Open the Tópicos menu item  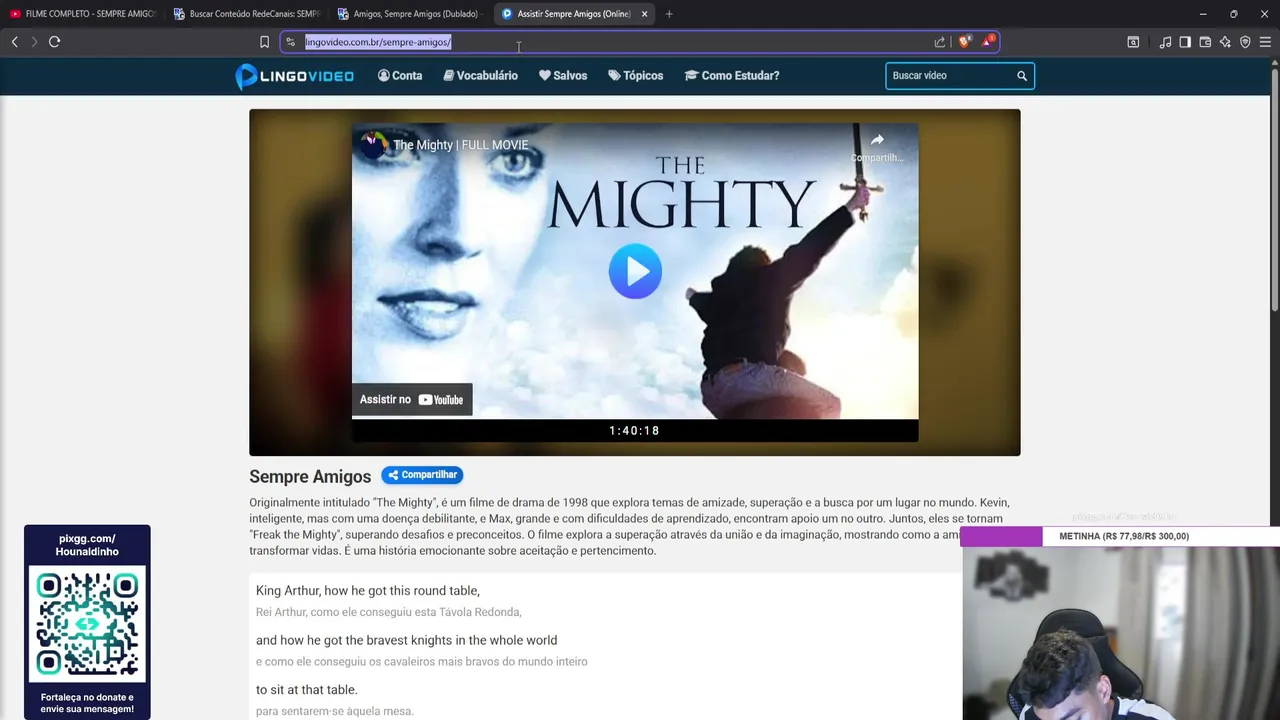636,76
